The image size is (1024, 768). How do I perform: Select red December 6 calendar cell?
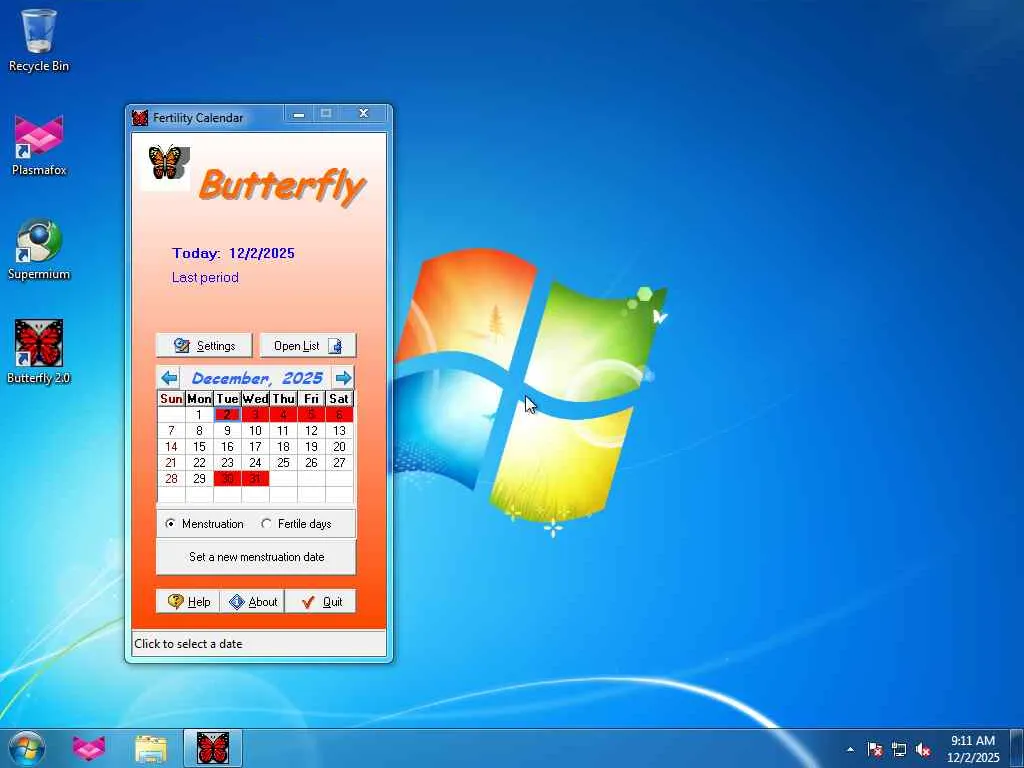[x=340, y=415]
